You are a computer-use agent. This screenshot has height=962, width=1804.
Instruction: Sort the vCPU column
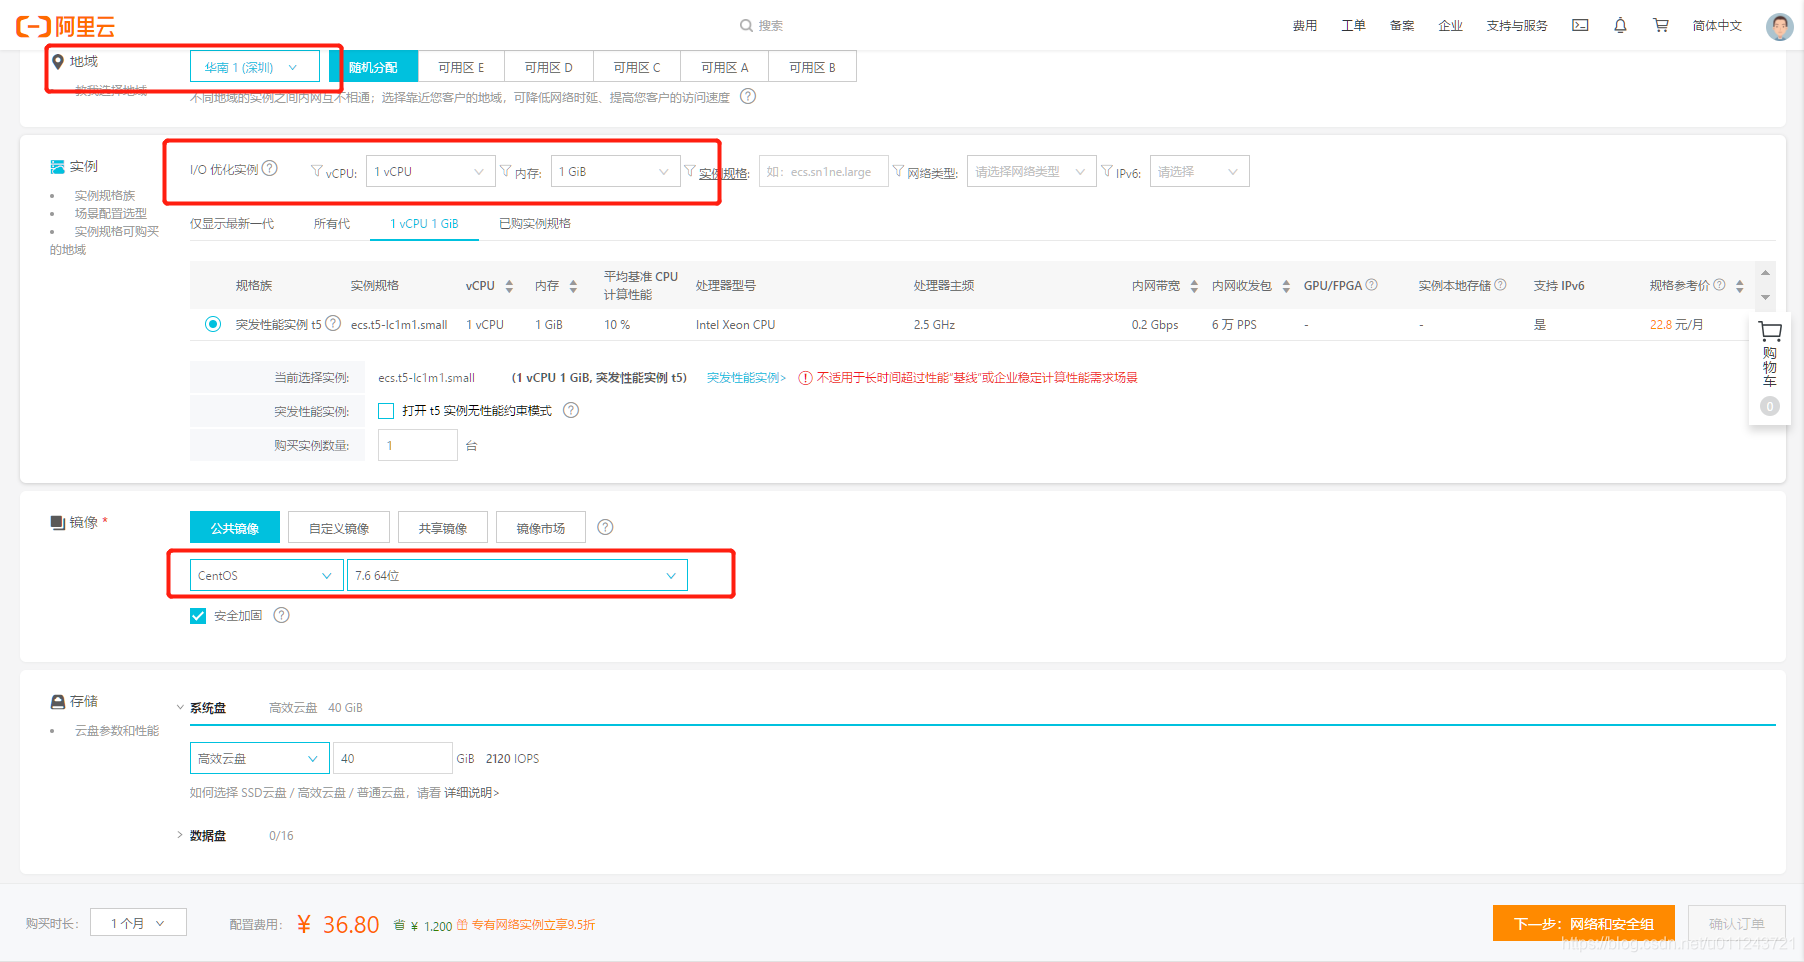click(509, 286)
